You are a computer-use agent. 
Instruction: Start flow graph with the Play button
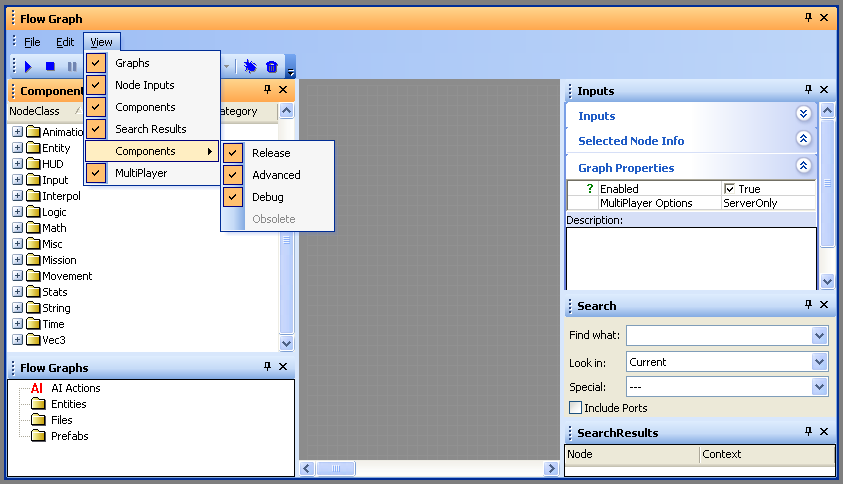(x=28, y=67)
